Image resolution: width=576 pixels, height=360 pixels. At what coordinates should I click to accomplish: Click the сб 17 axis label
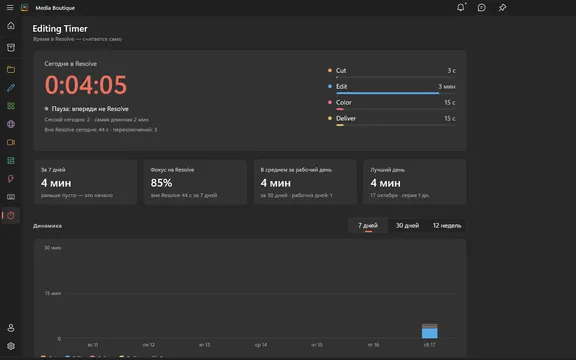pyautogui.click(x=429, y=345)
